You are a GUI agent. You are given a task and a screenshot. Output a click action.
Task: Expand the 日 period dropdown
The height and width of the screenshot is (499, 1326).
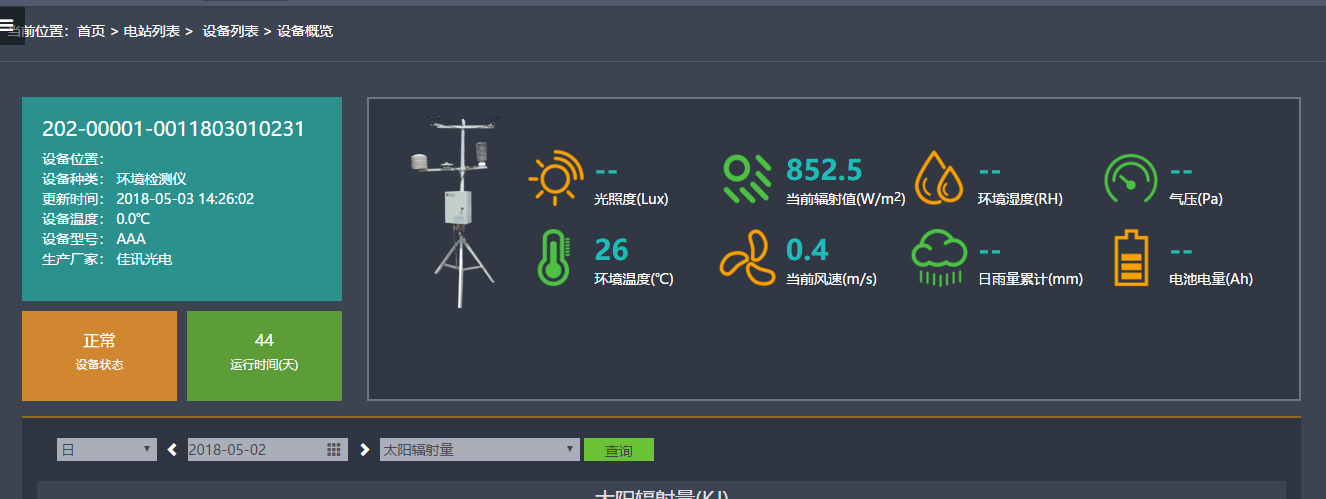107,450
